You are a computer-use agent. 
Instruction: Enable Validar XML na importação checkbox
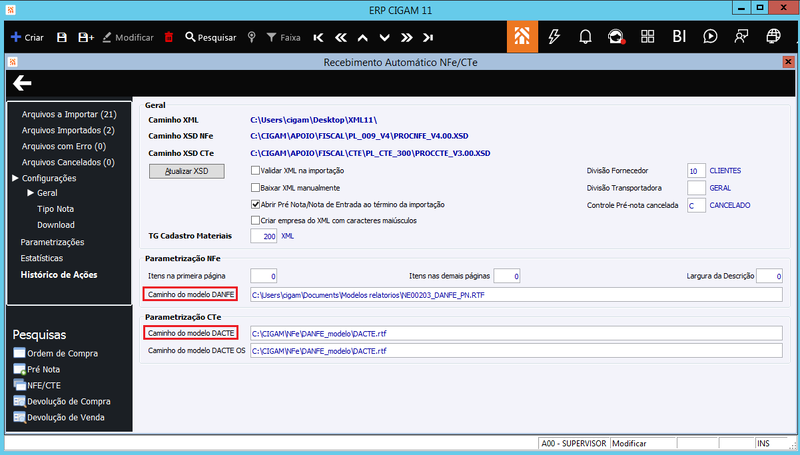click(x=255, y=170)
